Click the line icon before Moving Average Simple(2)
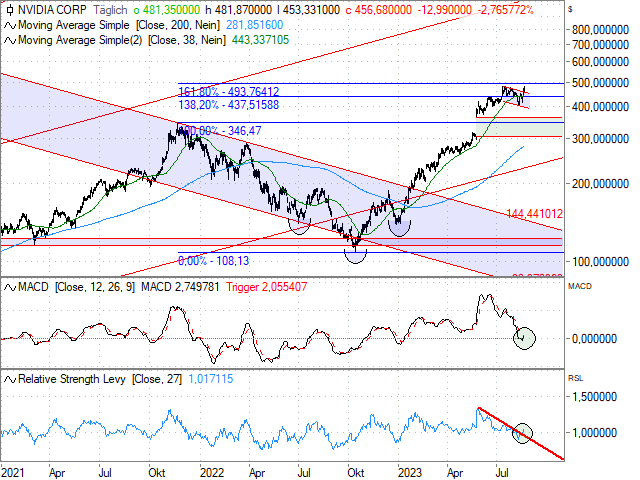Screen dimensions: 640x480 click(x=10, y=40)
